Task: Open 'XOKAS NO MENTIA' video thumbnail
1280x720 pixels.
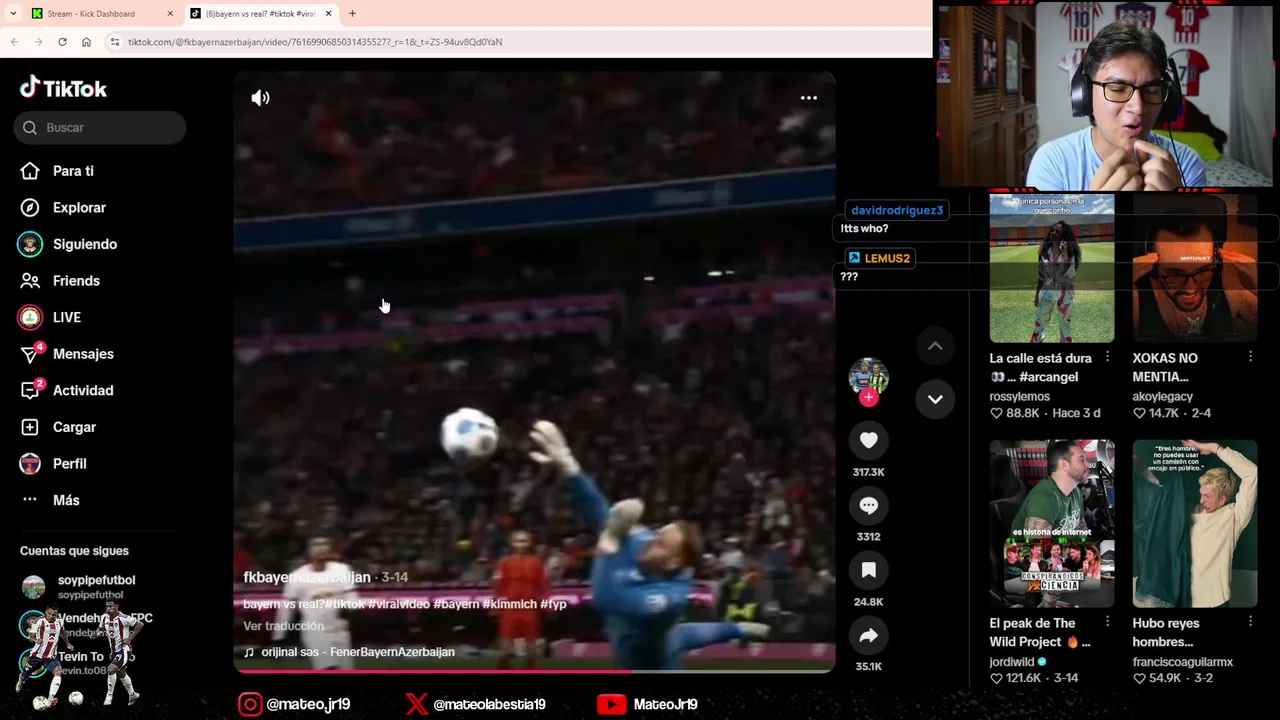Action: tap(1194, 269)
